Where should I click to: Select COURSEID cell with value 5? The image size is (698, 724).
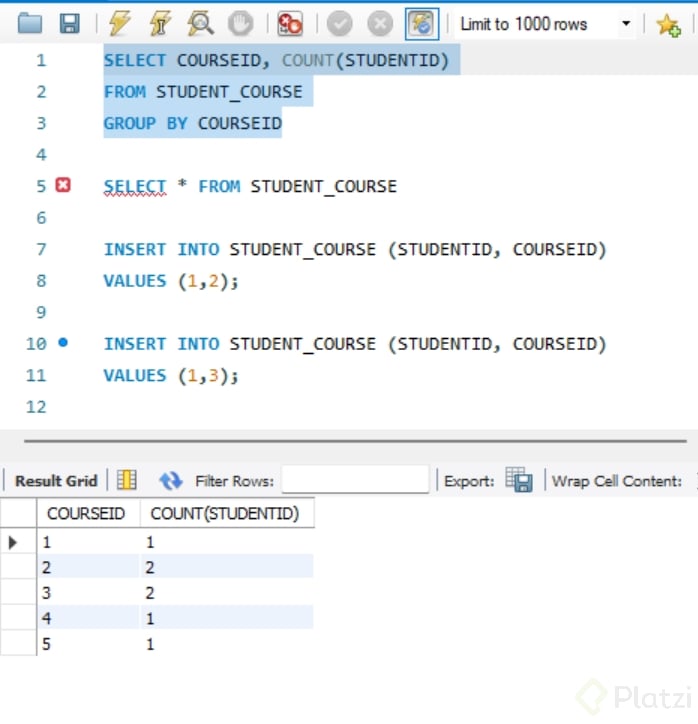coord(88,644)
